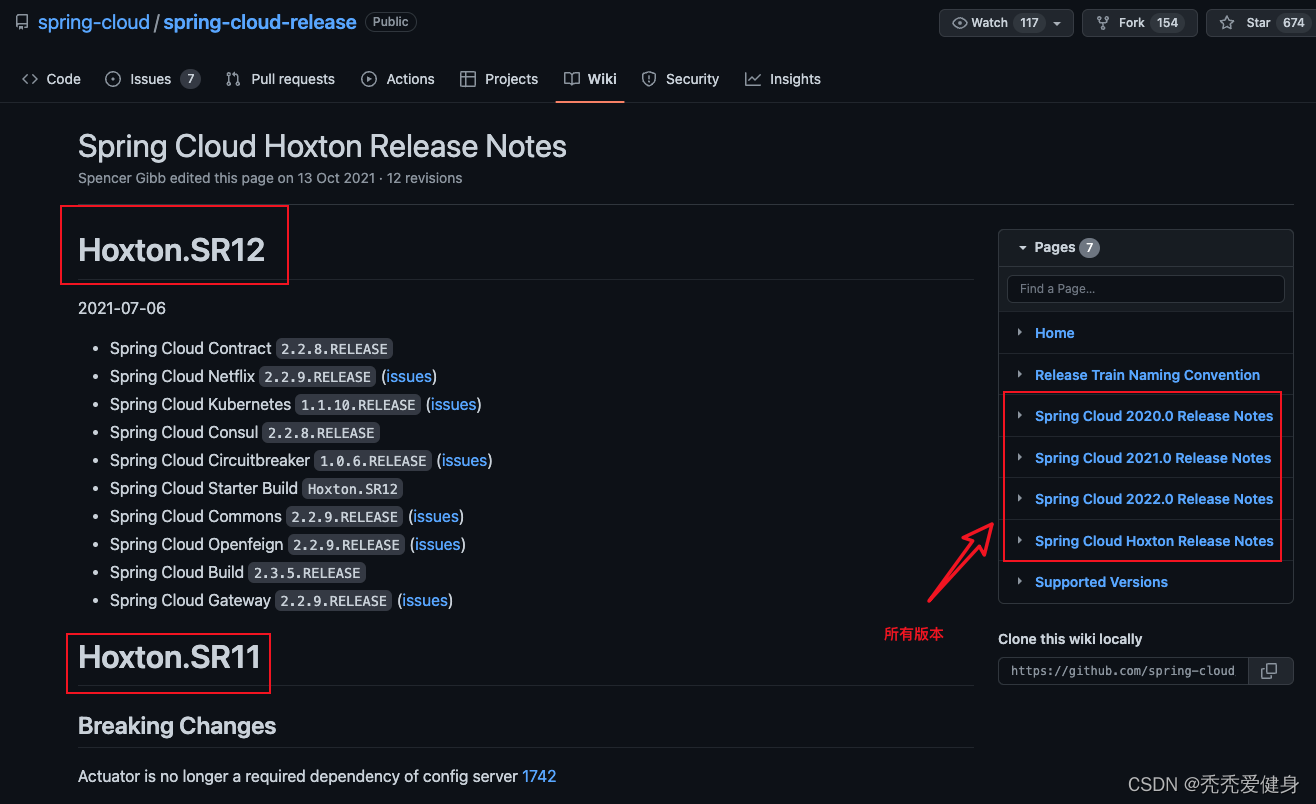This screenshot has width=1316, height=804.
Task: Open Spring Cloud Openfeign issues link
Action: 437,545
